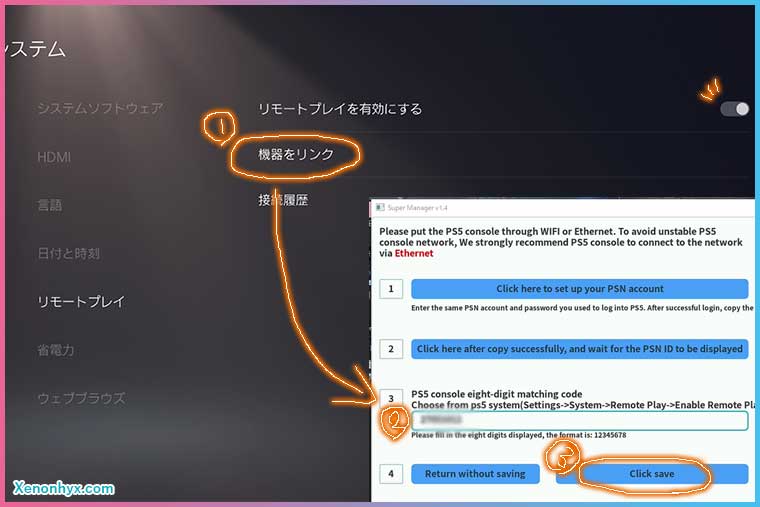Click the 'Enter the same PSN account' note

pyautogui.click(x=583, y=308)
